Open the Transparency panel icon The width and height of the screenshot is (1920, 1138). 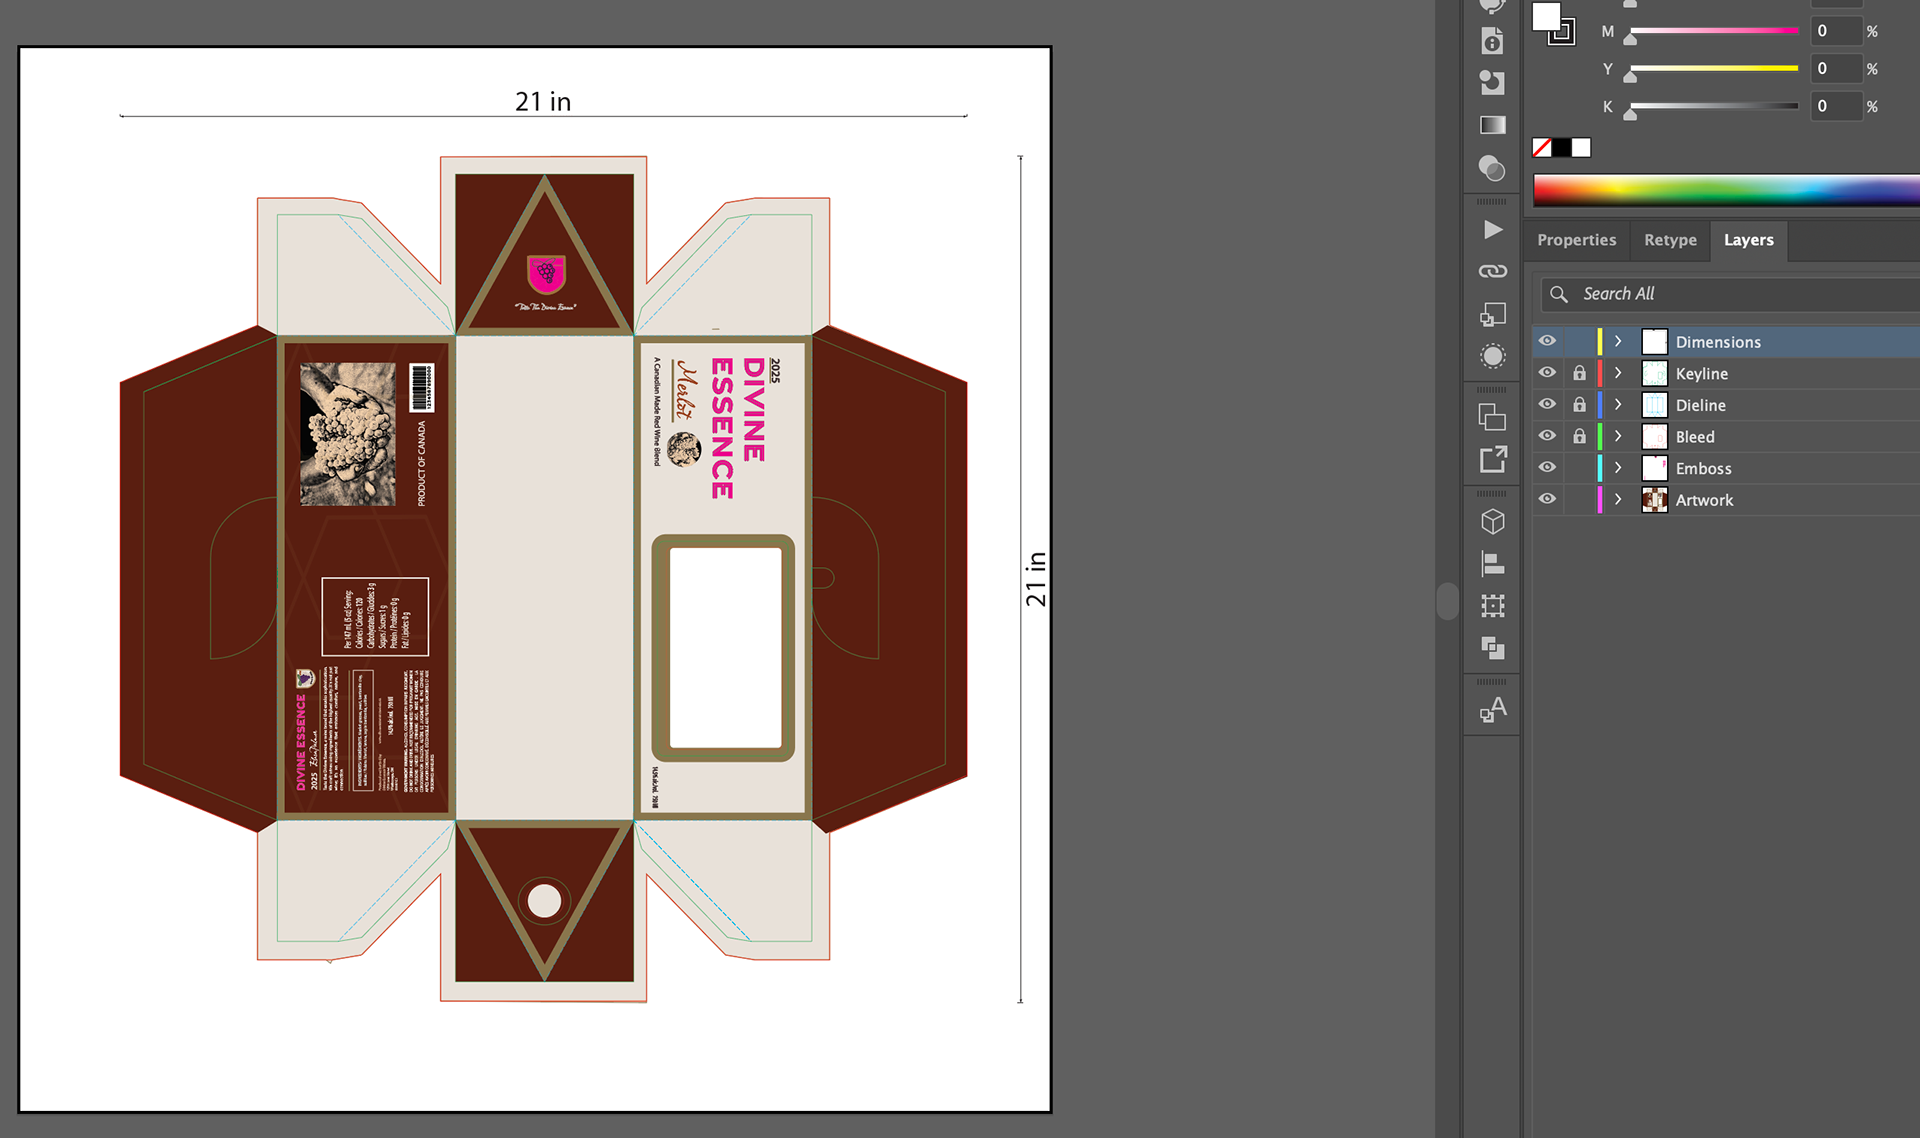click(x=1492, y=168)
